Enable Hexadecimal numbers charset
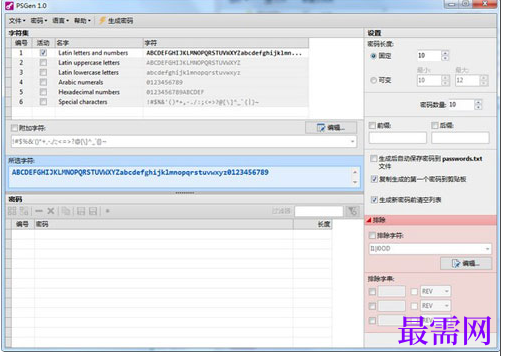 (x=43, y=92)
